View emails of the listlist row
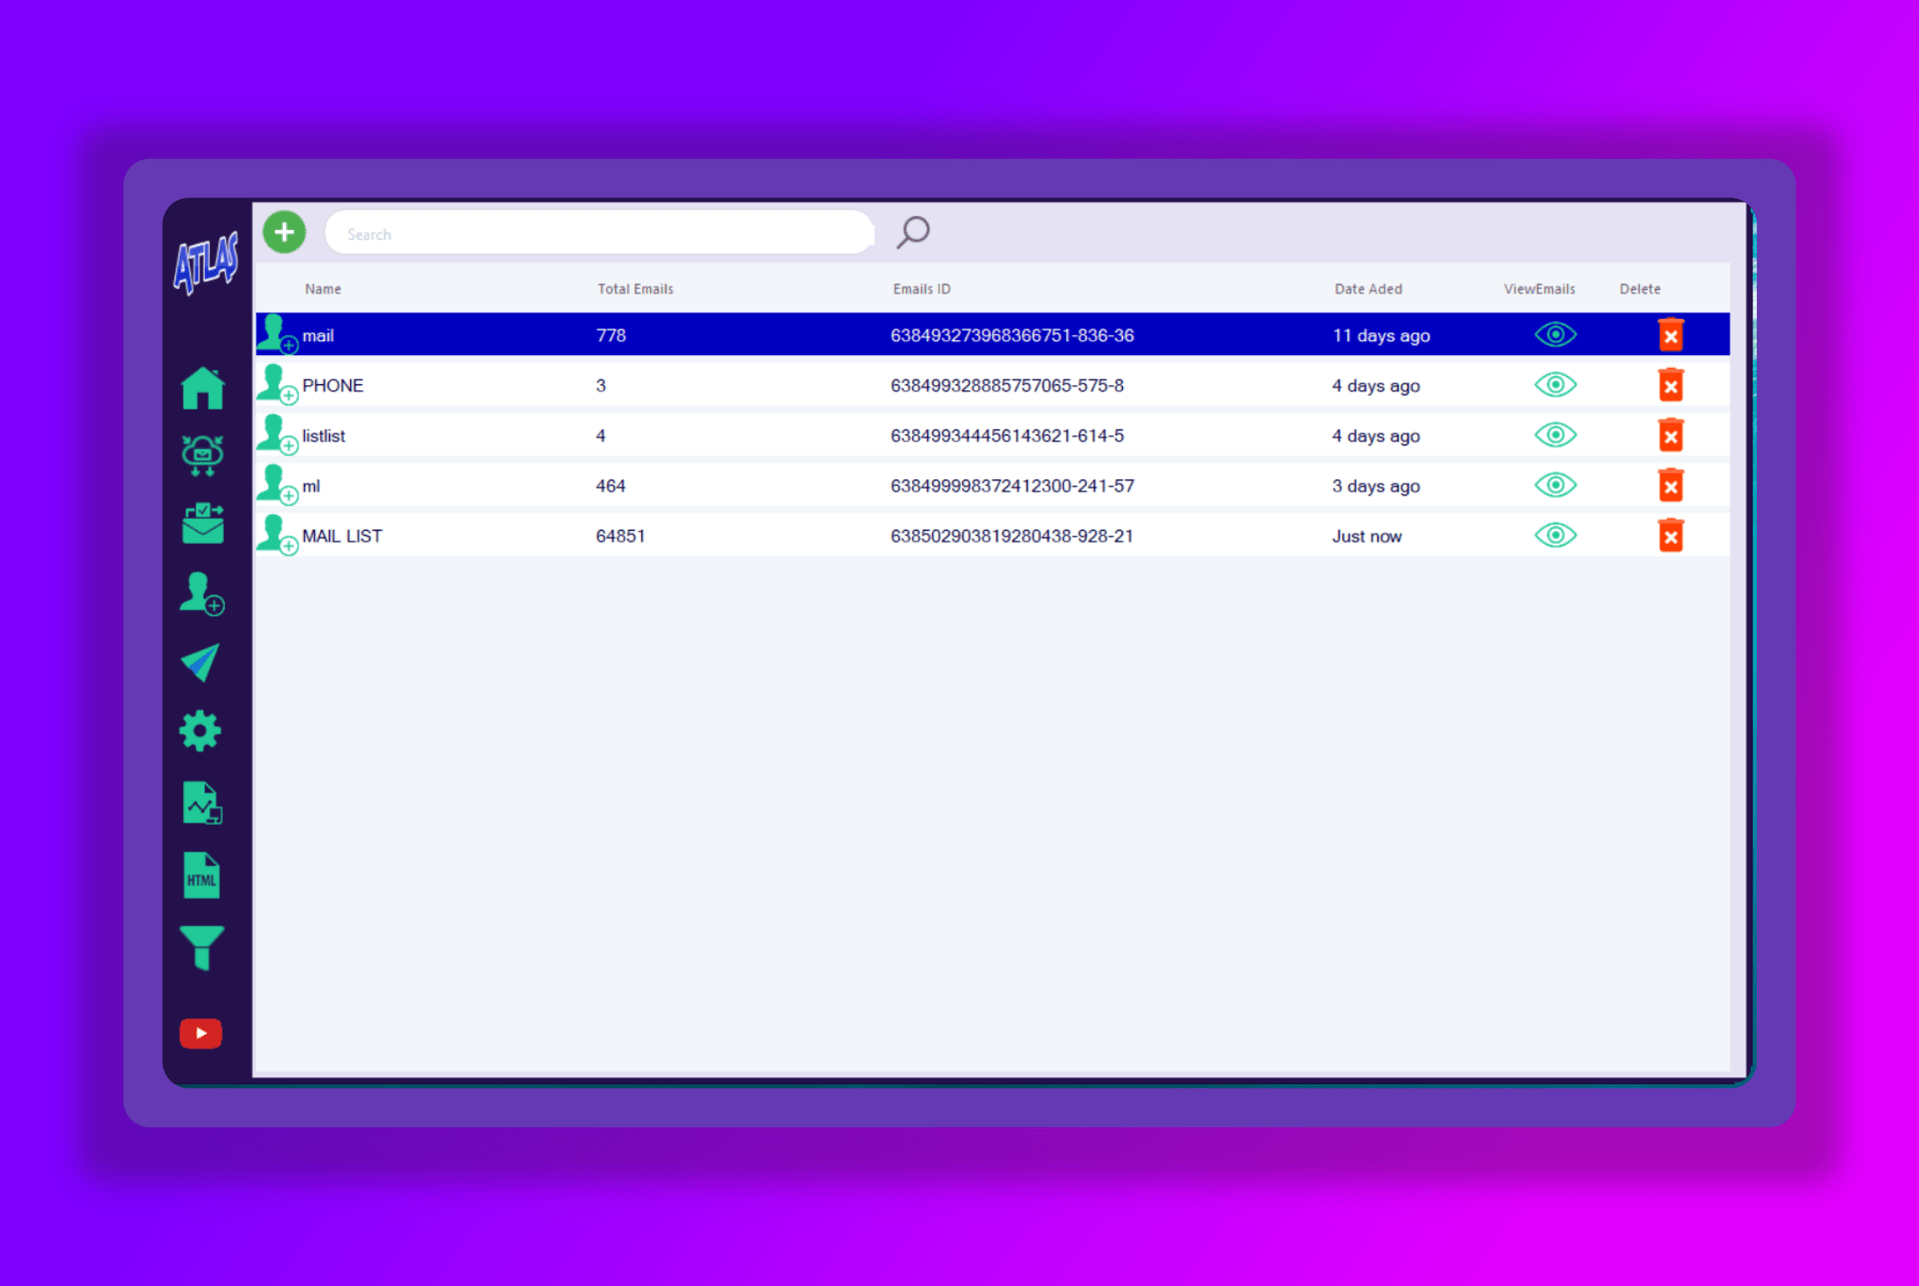Image resolution: width=1920 pixels, height=1286 pixels. [x=1555, y=435]
